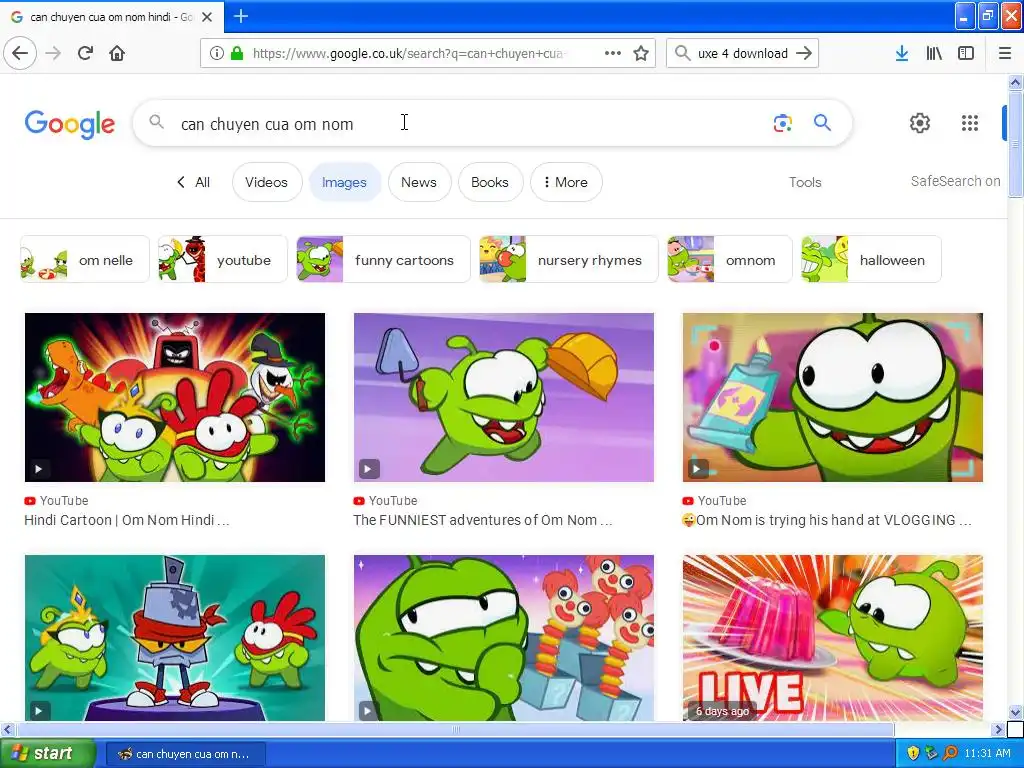Screen dimensions: 1024x768
Task: Switch to the Books tab
Action: coord(490,182)
